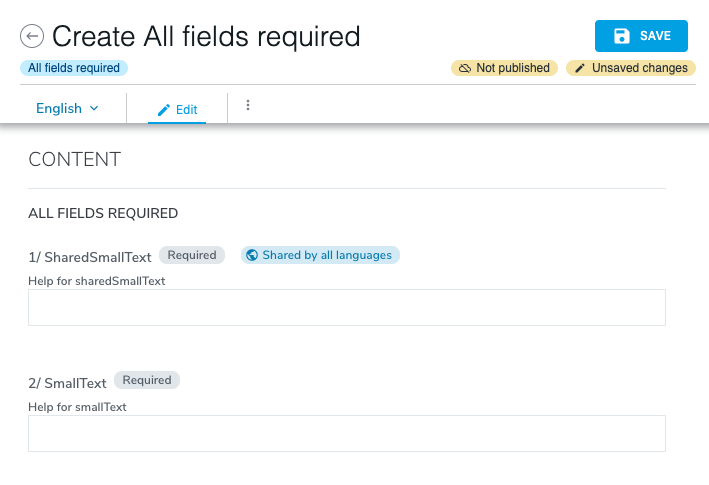The width and height of the screenshot is (709, 485).
Task: Focus the SharedSmallText input field
Action: pos(347,307)
